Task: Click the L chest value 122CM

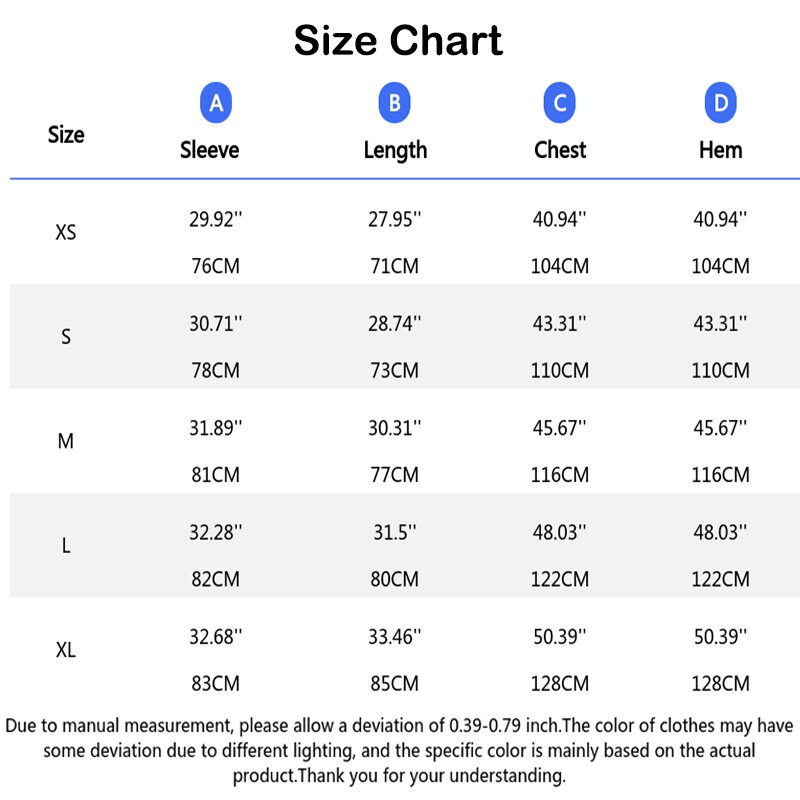Action: pyautogui.click(x=560, y=579)
